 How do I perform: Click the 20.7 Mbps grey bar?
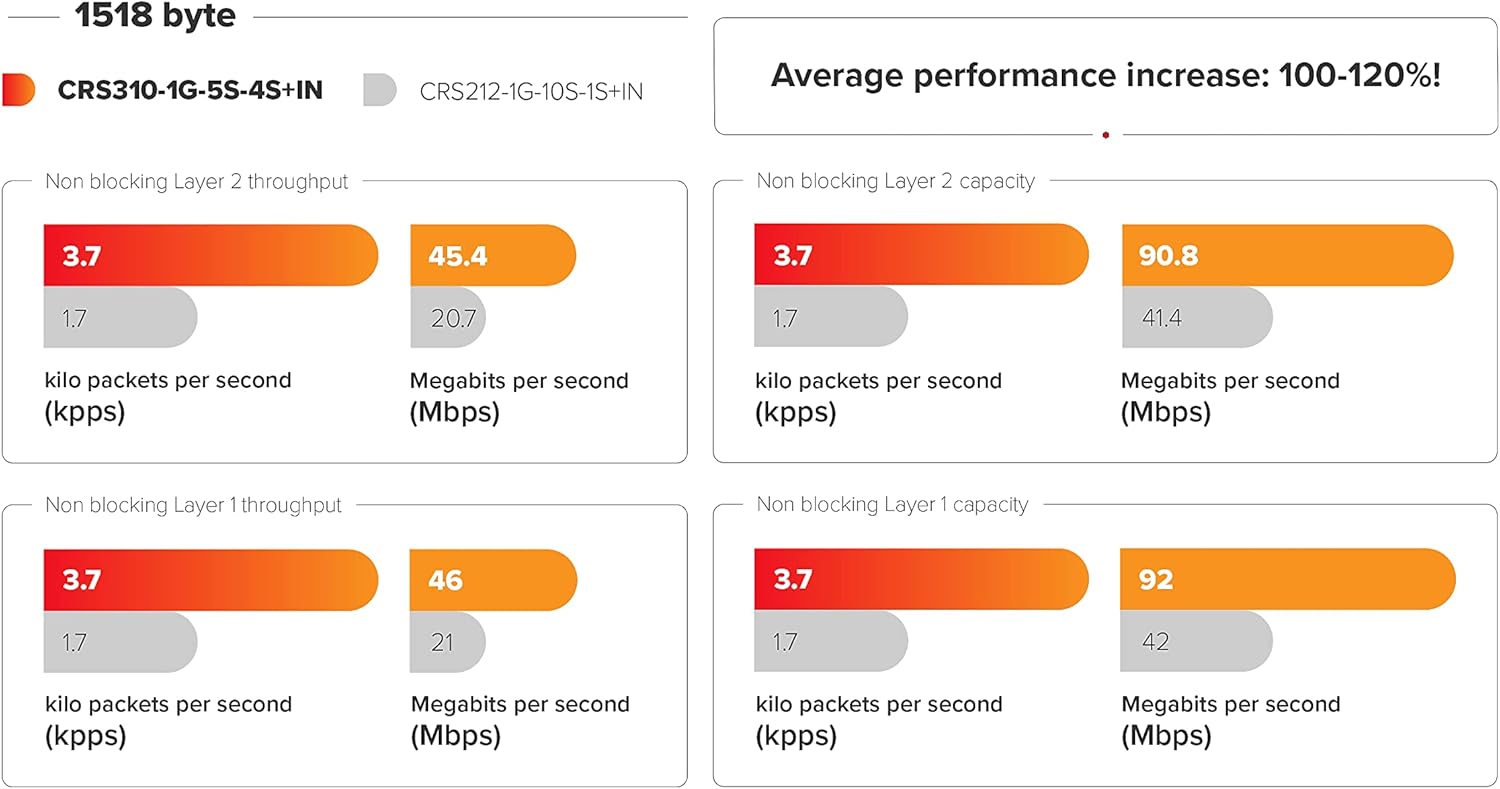[x=447, y=318]
